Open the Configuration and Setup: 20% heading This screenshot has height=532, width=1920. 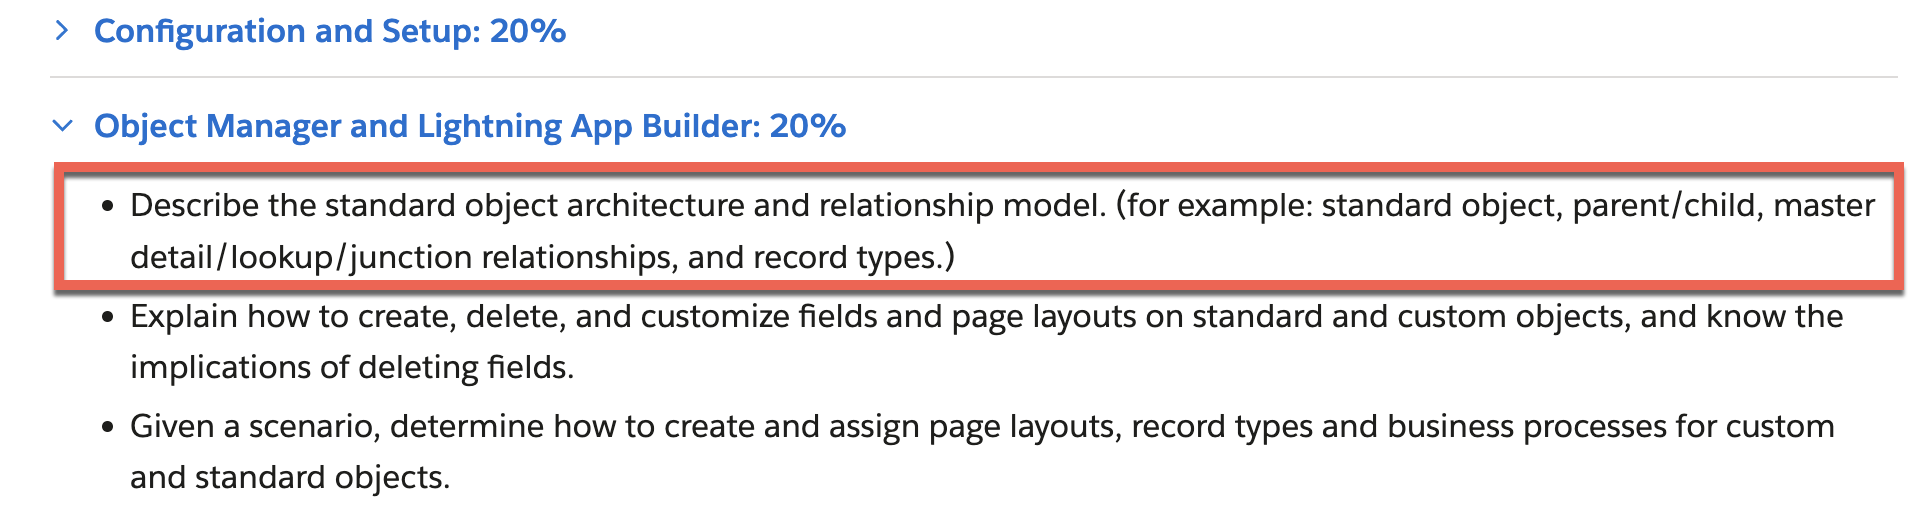pyautogui.click(x=330, y=31)
